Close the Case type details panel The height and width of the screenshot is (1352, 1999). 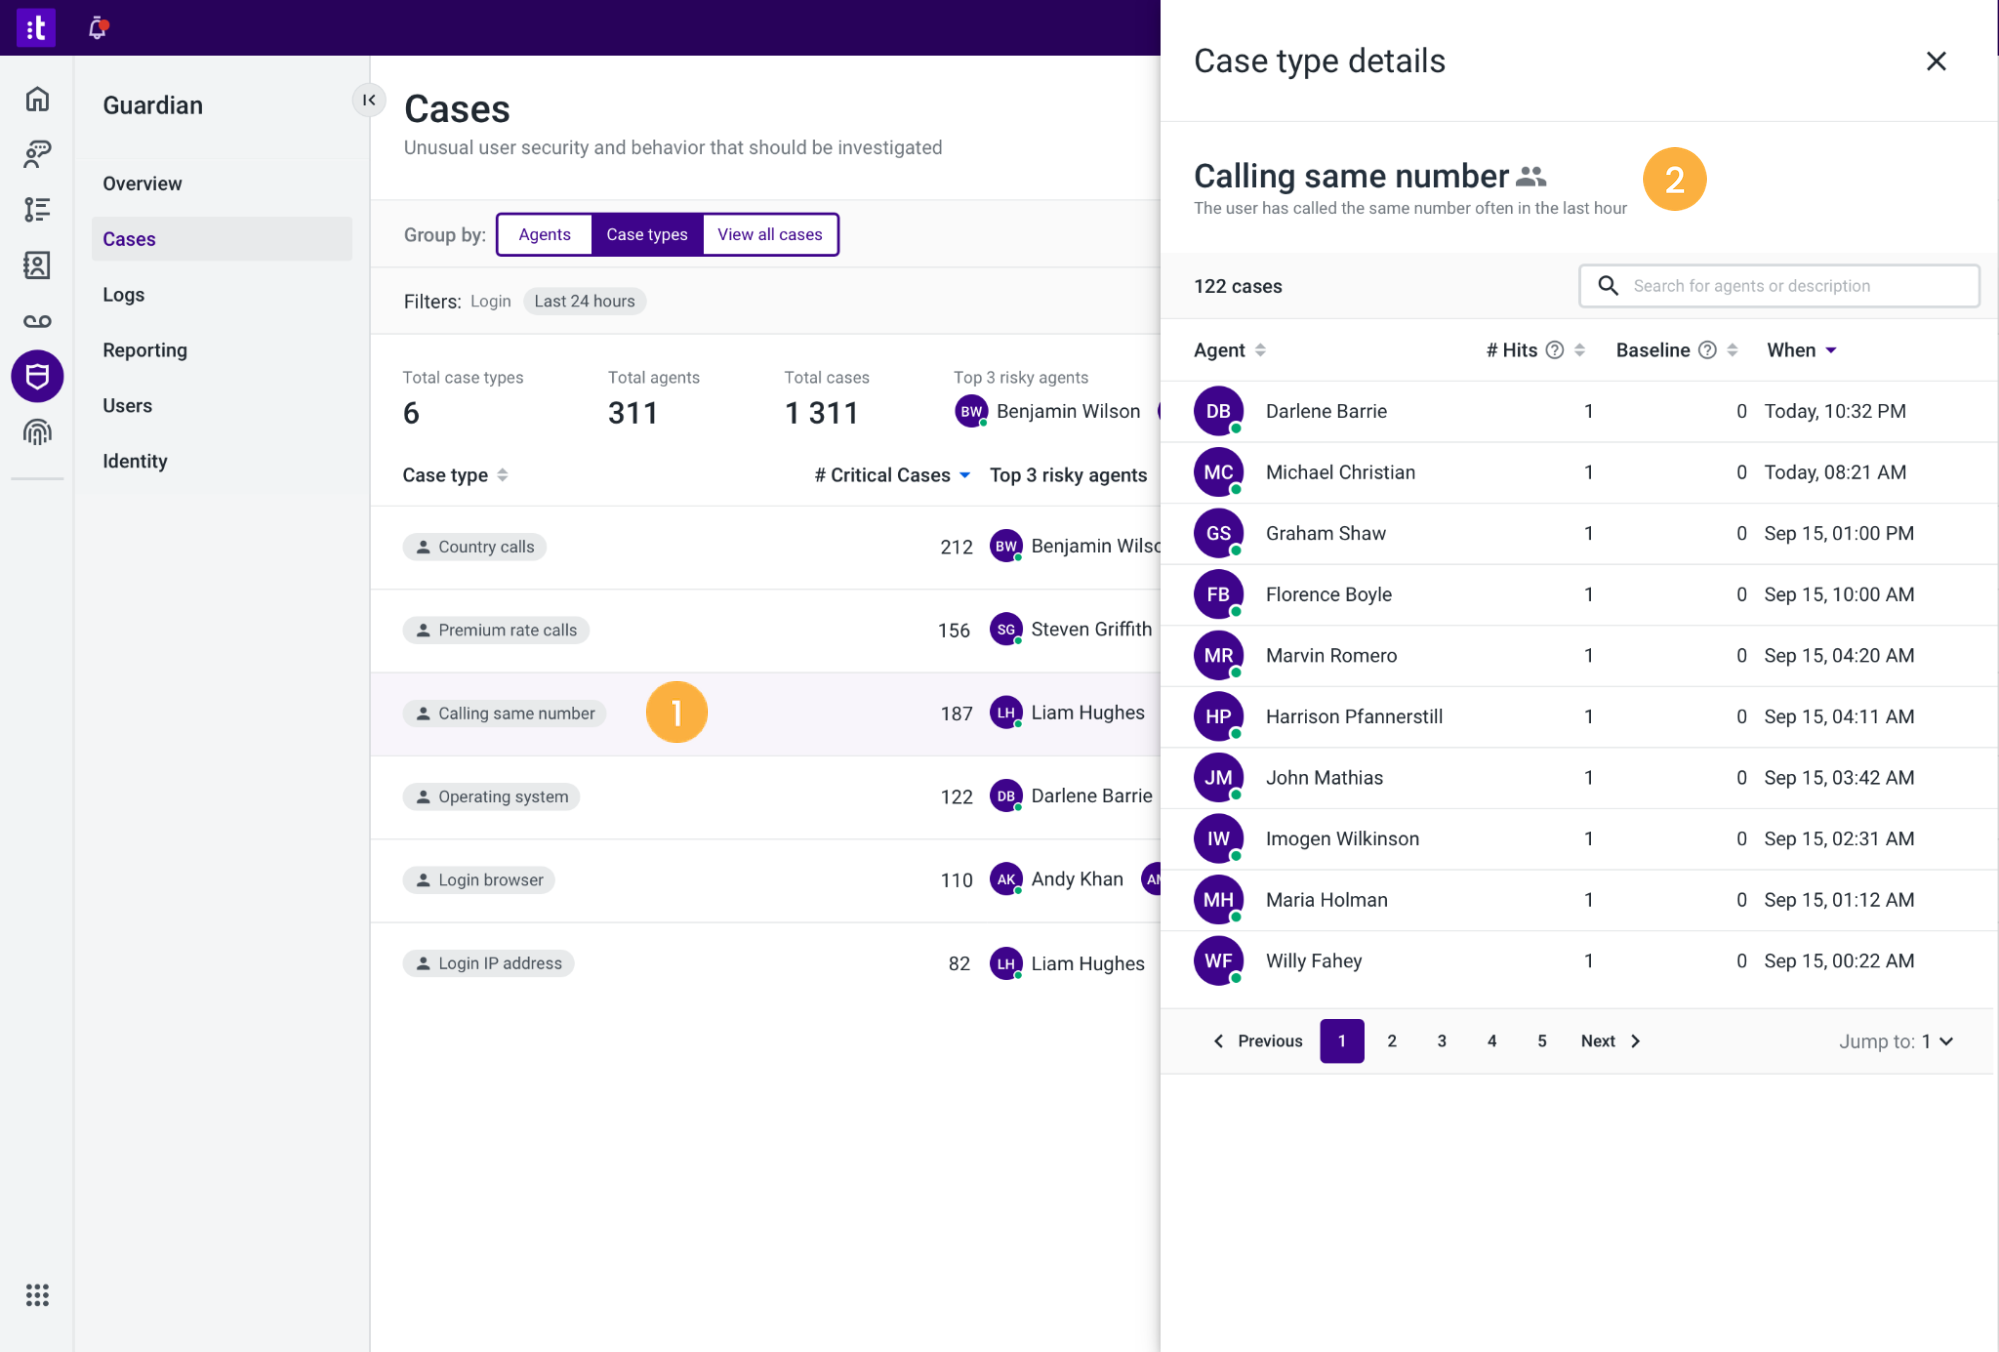(1936, 61)
